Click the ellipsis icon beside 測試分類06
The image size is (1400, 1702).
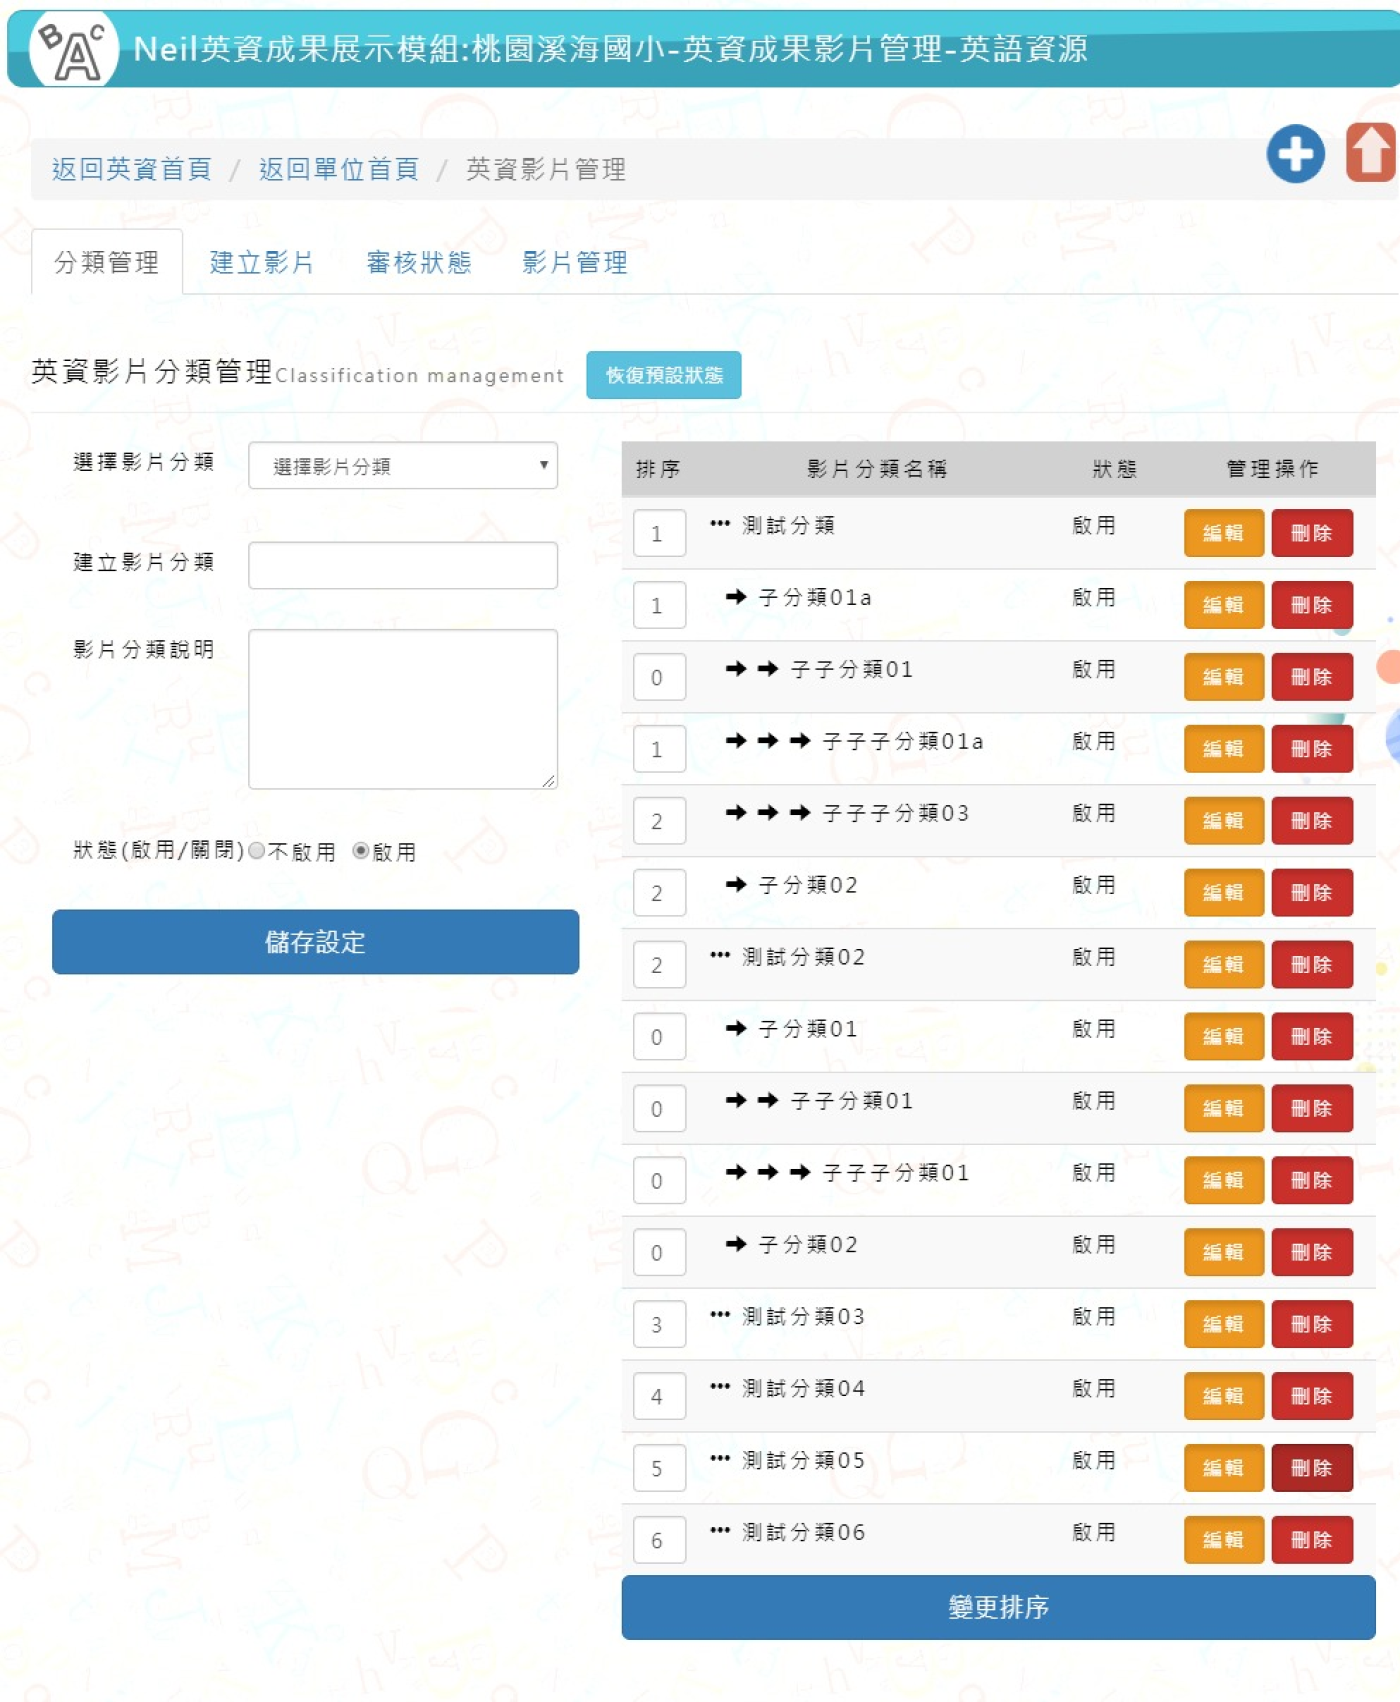tap(720, 1531)
